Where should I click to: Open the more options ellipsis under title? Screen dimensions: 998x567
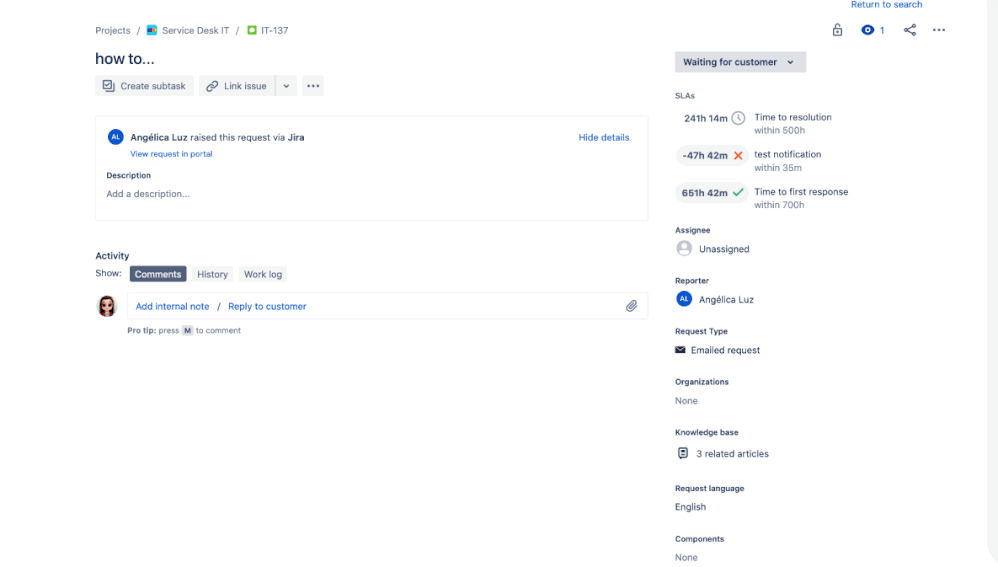(313, 86)
